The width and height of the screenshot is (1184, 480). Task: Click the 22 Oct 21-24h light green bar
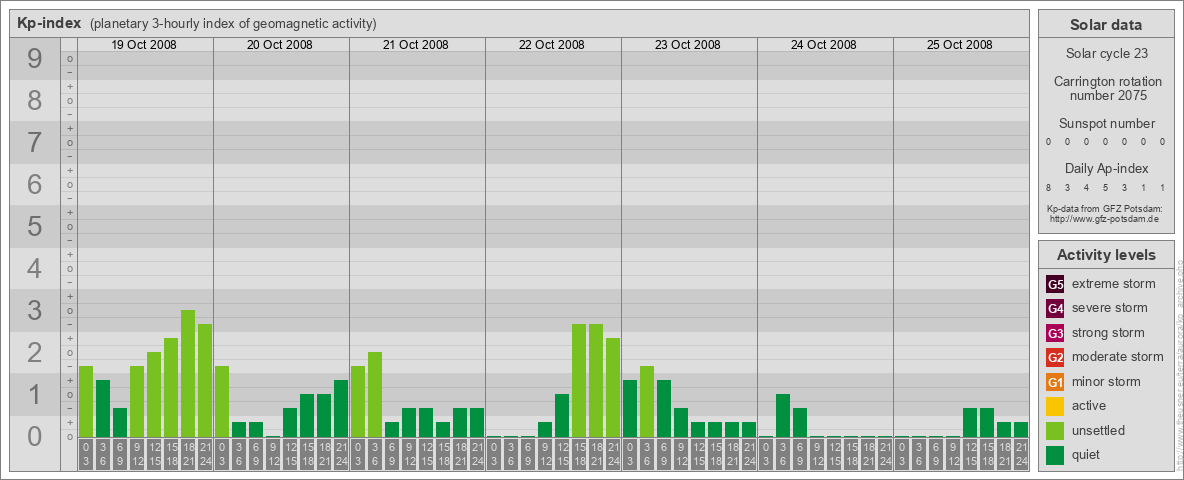point(612,387)
